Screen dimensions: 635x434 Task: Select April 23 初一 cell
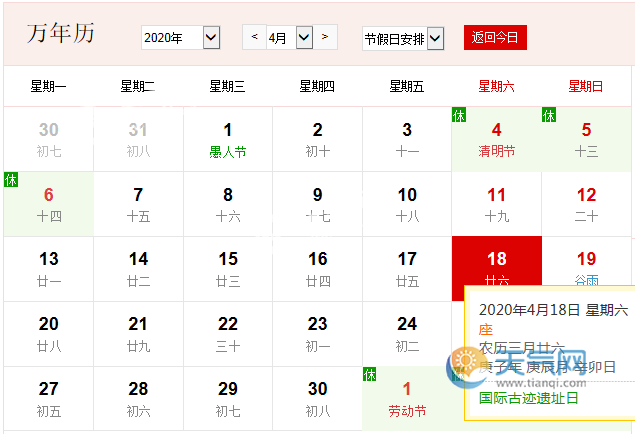click(318, 334)
